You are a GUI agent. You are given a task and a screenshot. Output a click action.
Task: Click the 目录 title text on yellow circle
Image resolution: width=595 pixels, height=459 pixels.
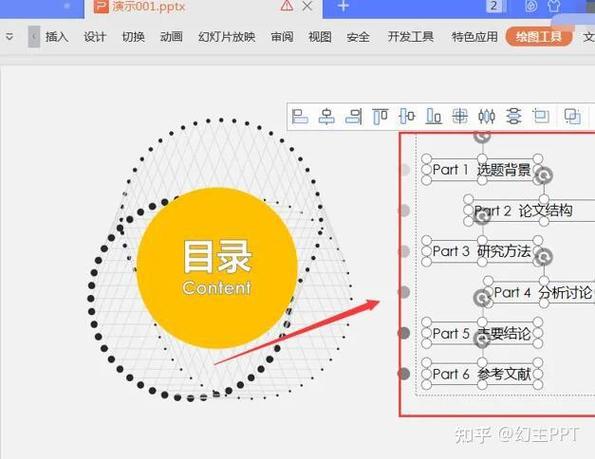click(x=217, y=256)
